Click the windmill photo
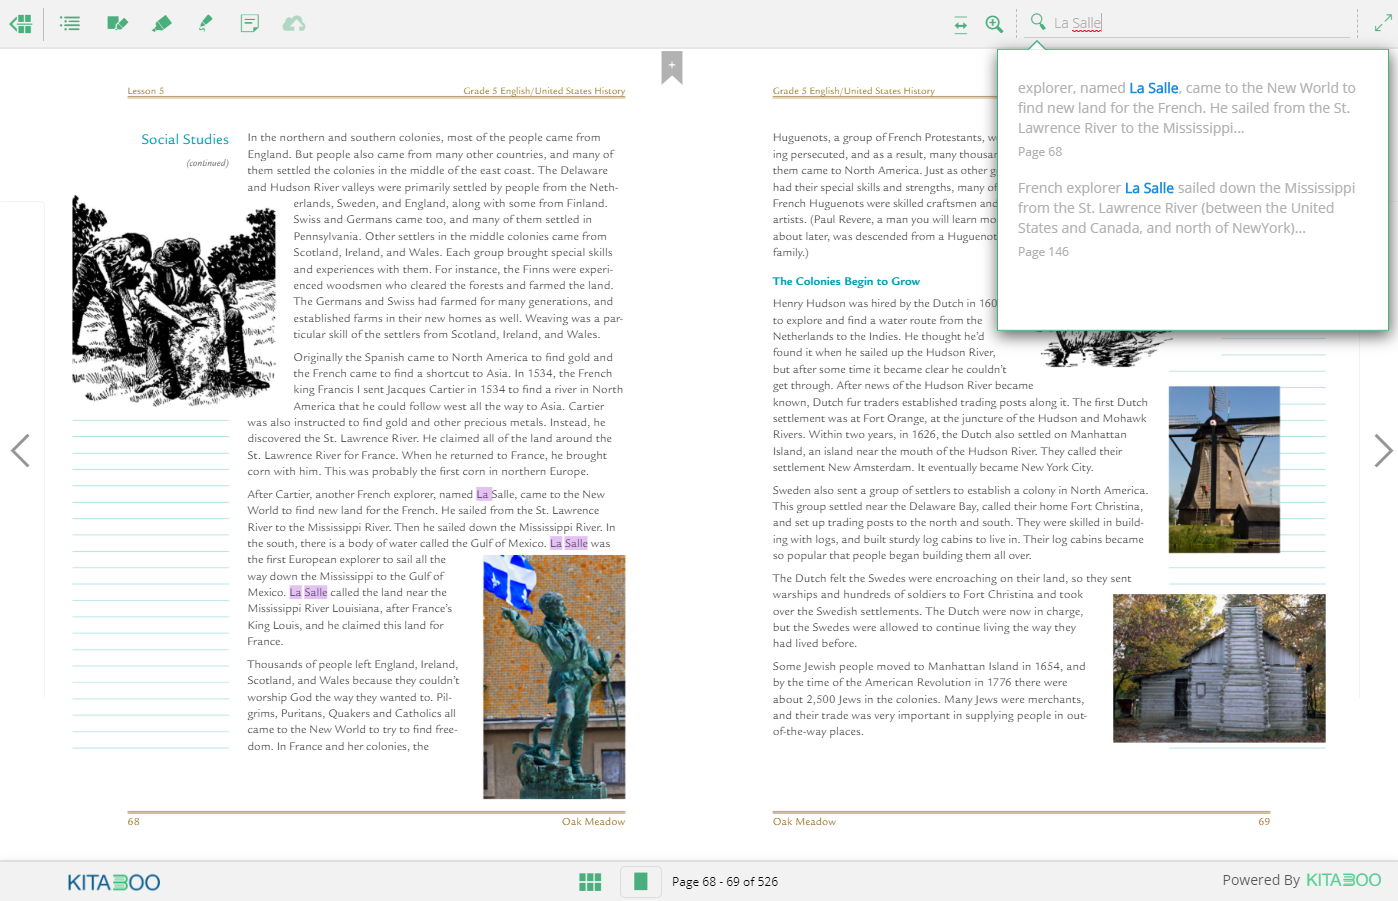The image size is (1398, 901). [x=1224, y=470]
